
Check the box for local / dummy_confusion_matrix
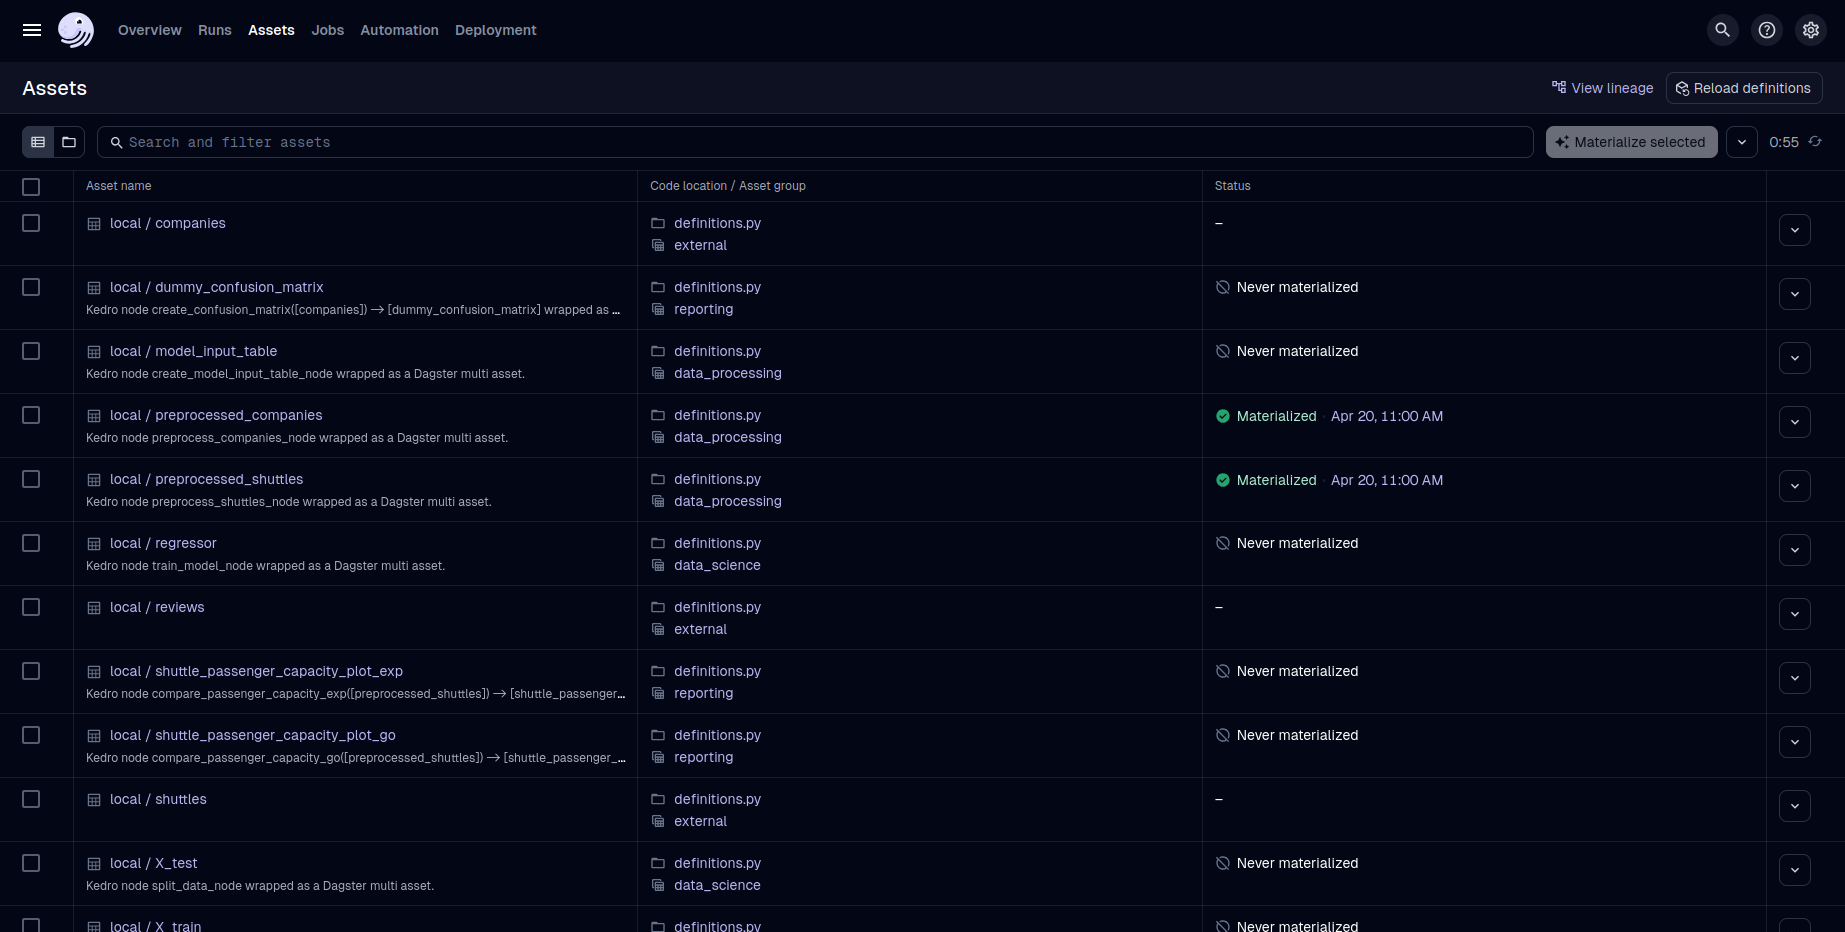31,287
